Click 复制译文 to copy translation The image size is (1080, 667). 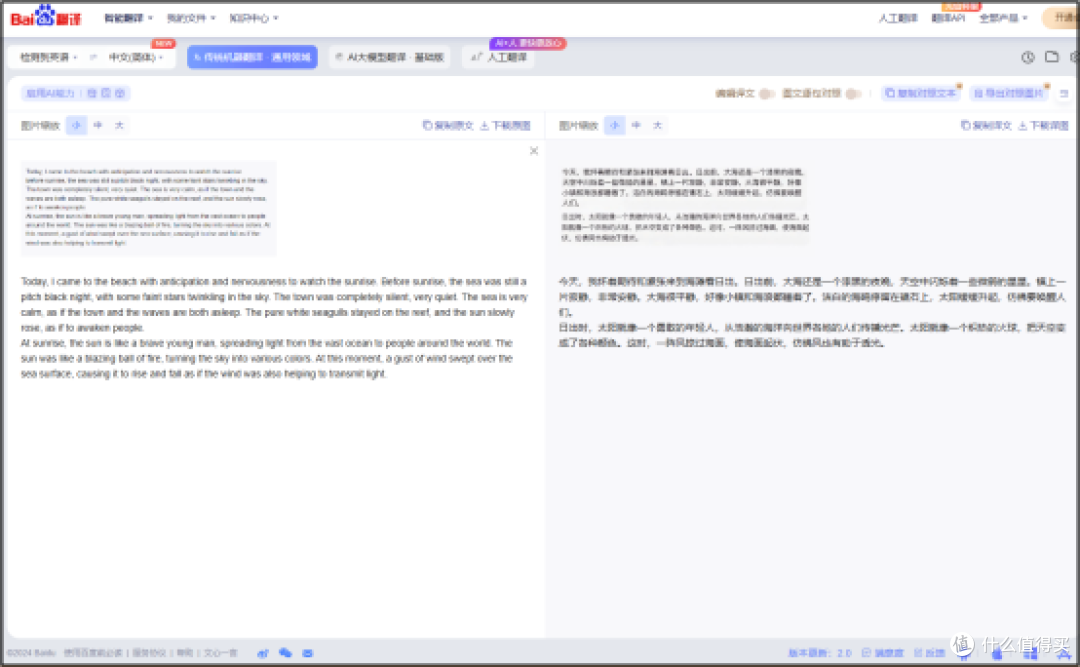[986, 125]
